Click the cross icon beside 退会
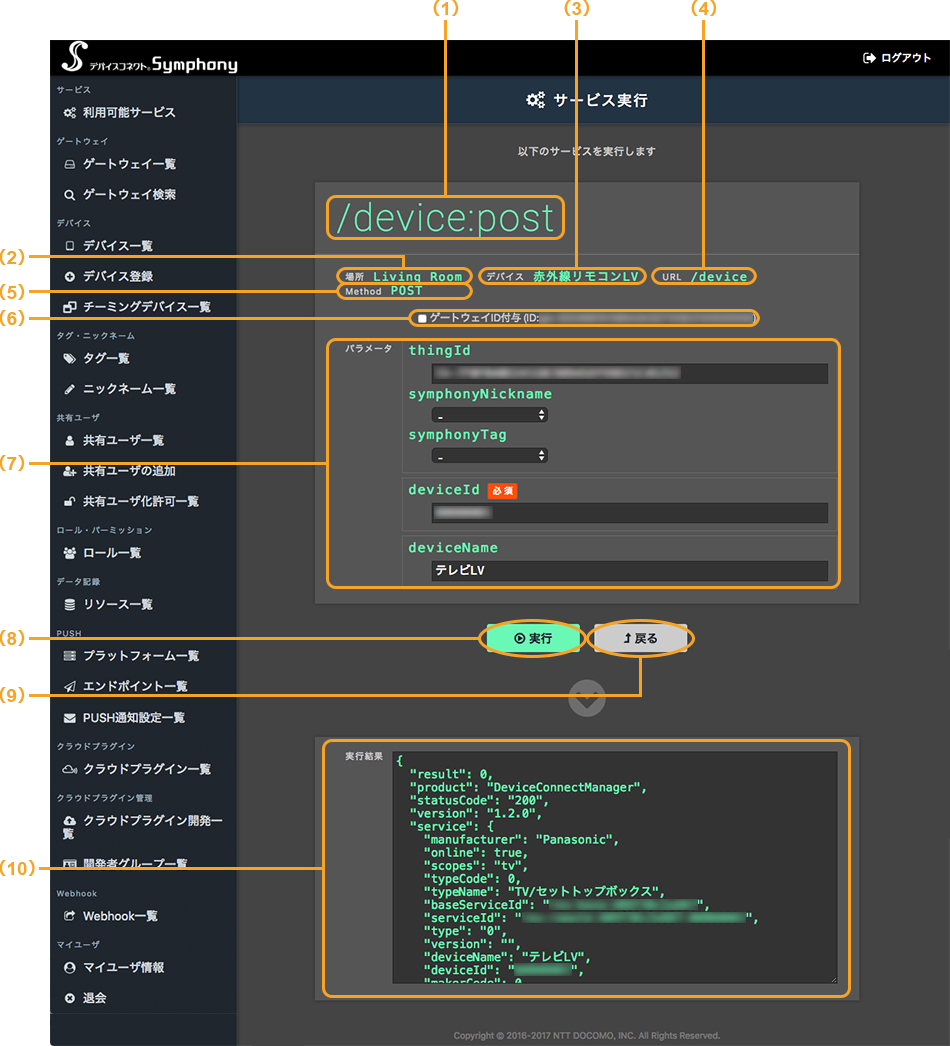950x1046 pixels. (69, 998)
